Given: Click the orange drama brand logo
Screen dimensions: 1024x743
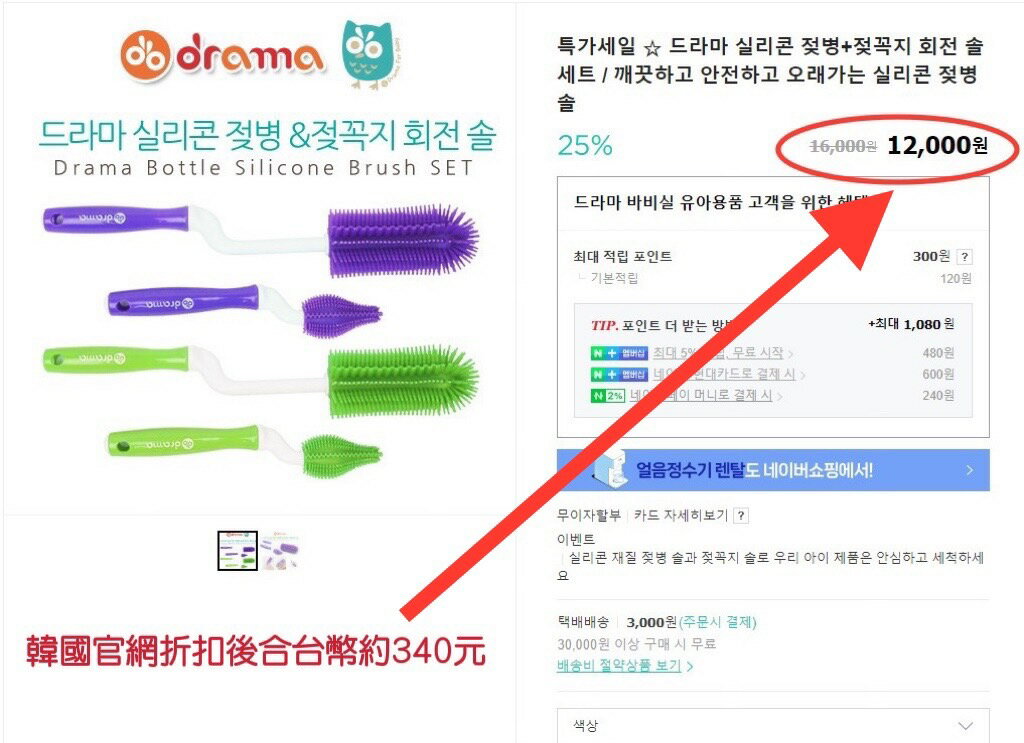Looking at the screenshot, I should (x=222, y=56).
